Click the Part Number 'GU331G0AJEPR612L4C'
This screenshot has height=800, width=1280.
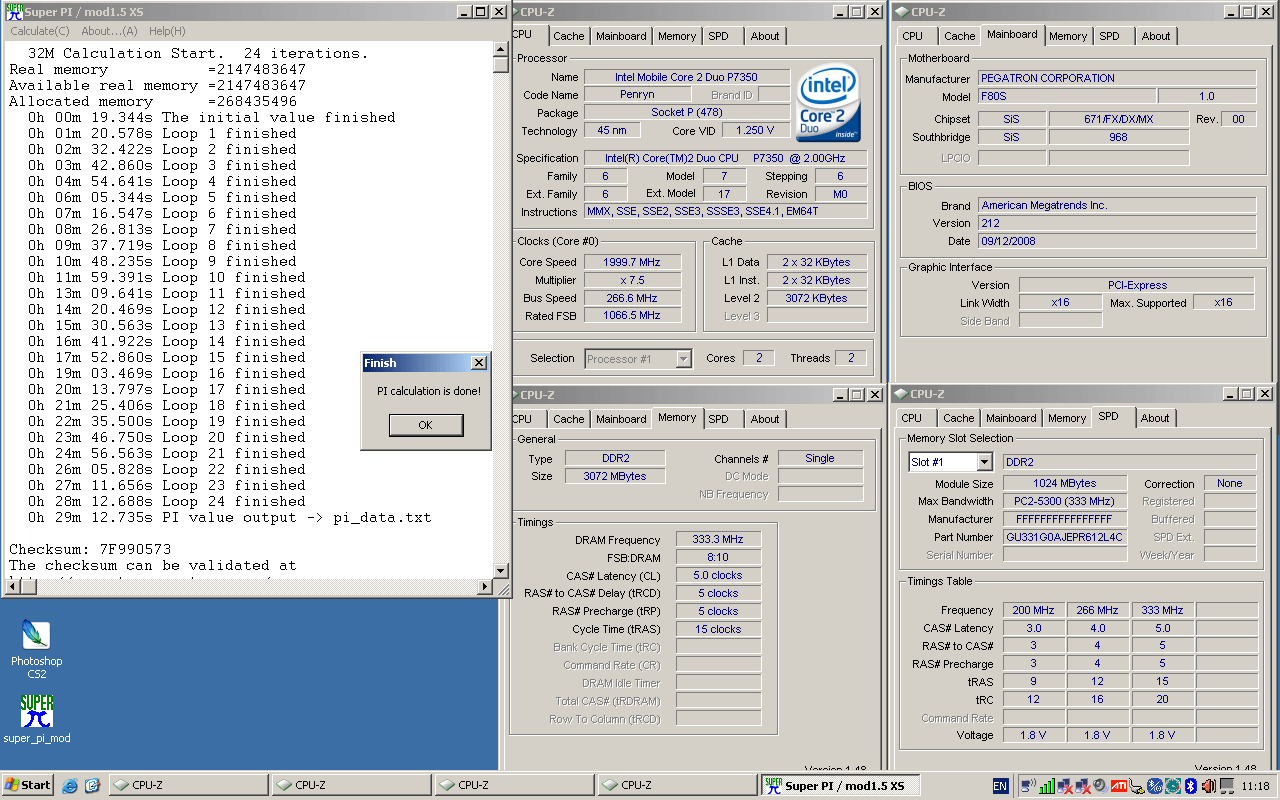[1065, 537]
